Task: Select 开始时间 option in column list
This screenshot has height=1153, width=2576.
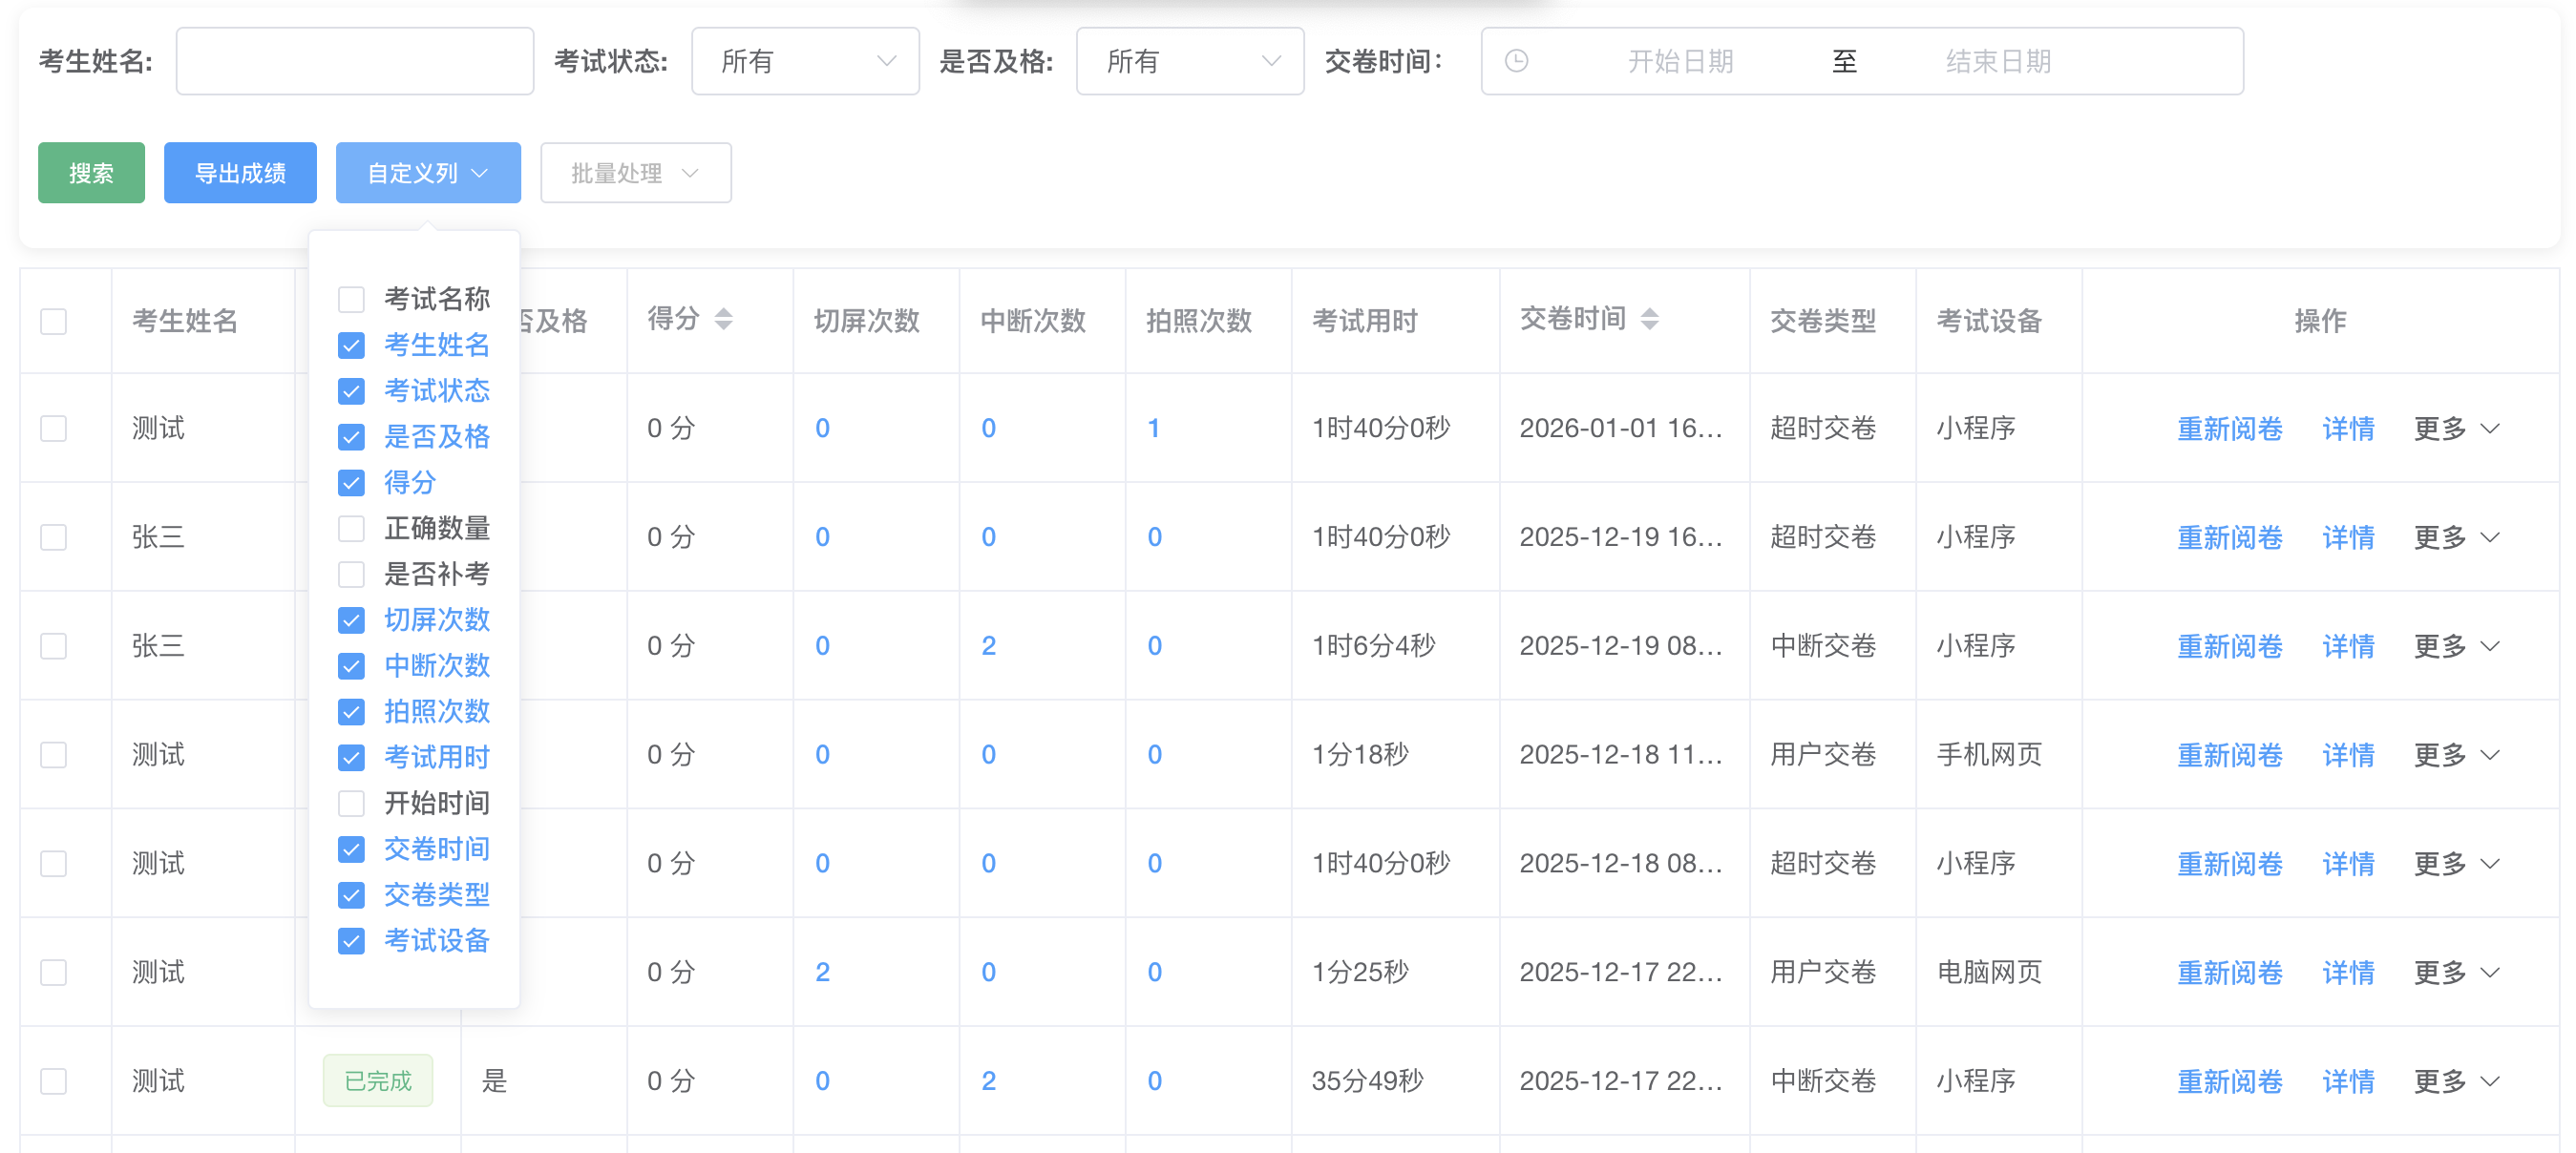Action: pyautogui.click(x=436, y=803)
